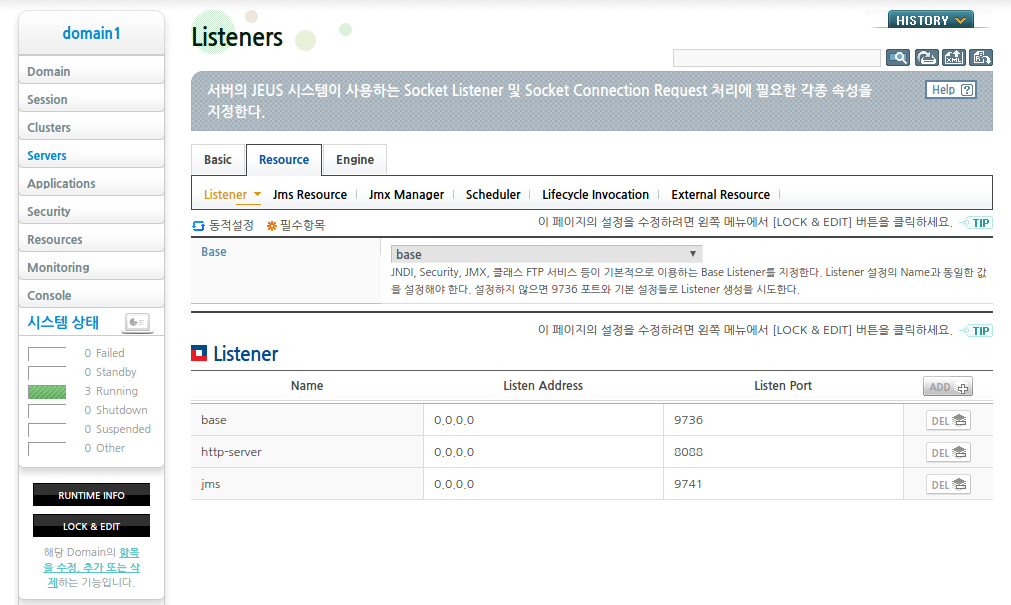Screen dimensions: 1011x605
Task: Switch to the Engine tab
Action: [355, 159]
